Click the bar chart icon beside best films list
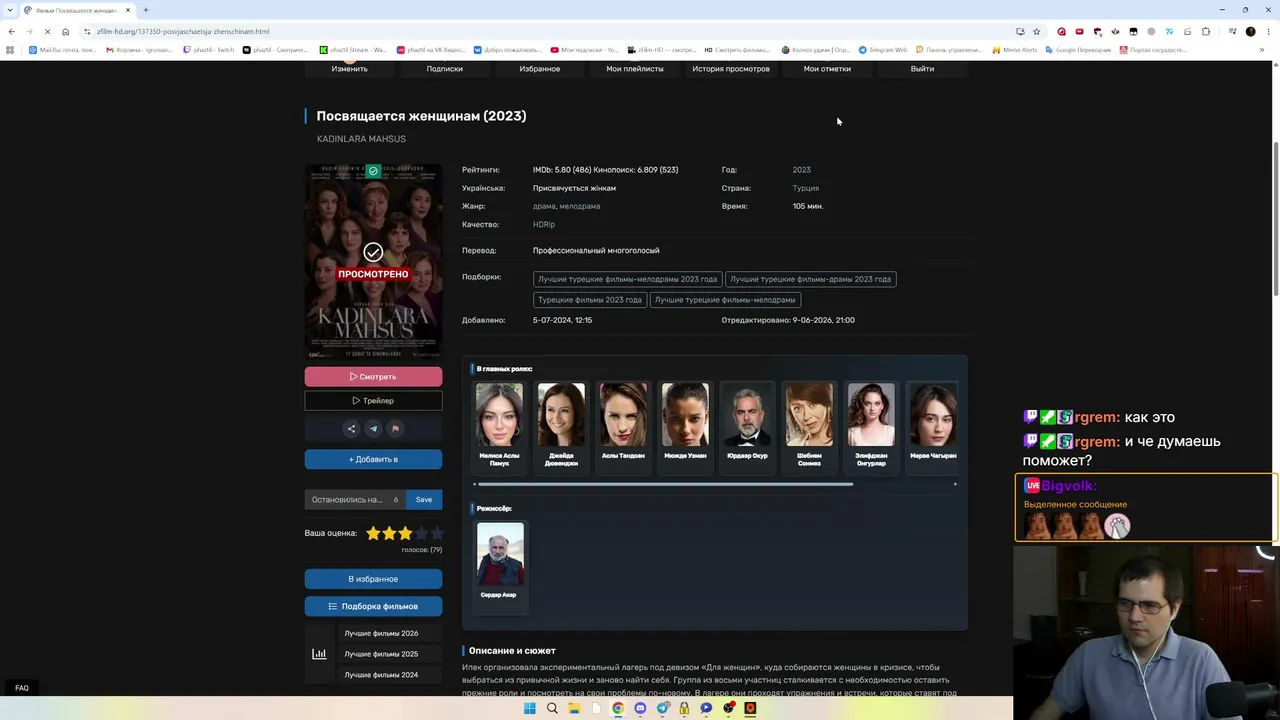The width and height of the screenshot is (1280, 720). point(319,654)
